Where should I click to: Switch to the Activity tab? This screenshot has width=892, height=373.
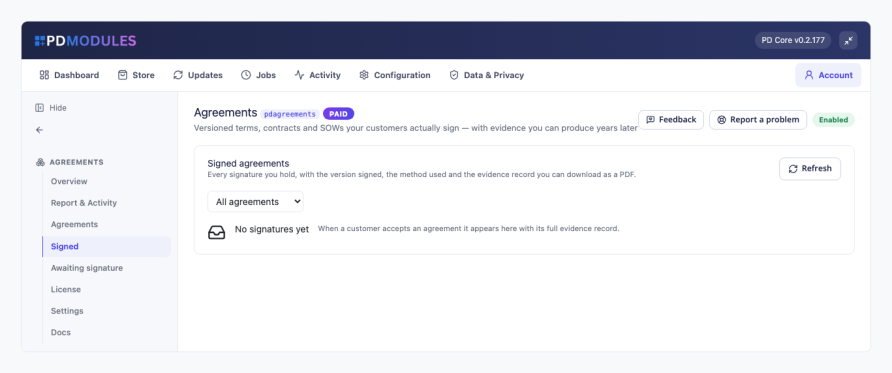point(317,75)
